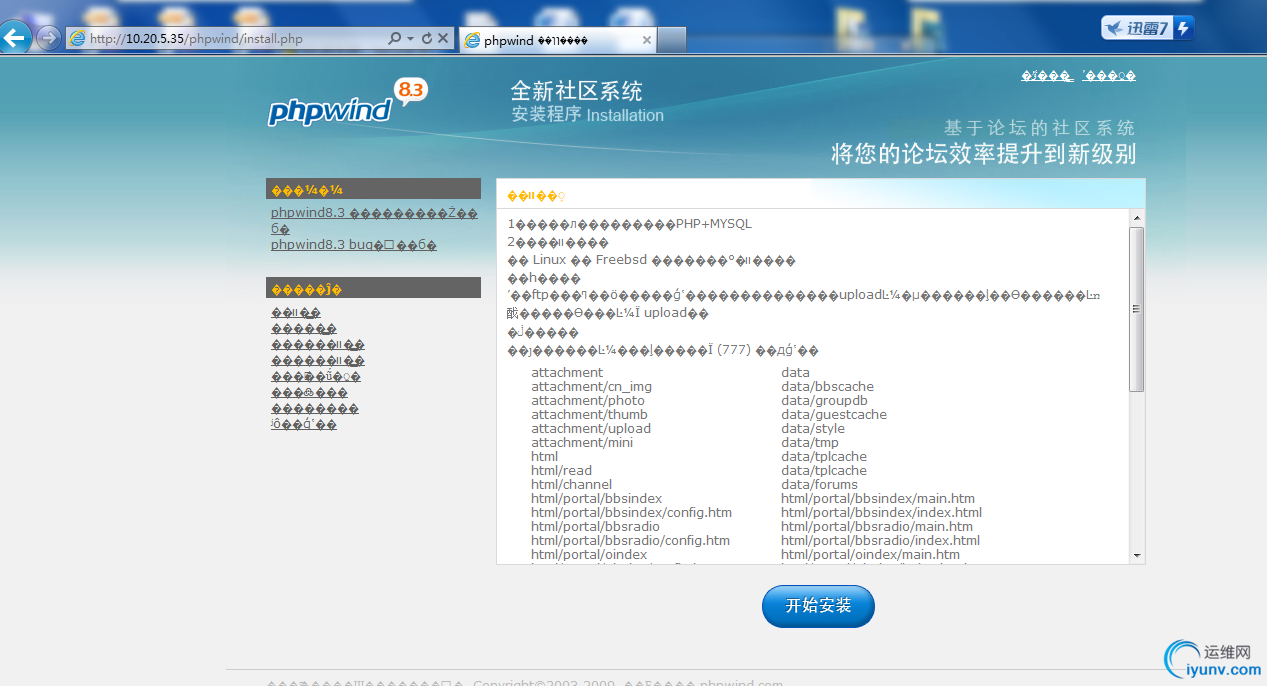Click the text 'attachment/thumb'

point(589,415)
